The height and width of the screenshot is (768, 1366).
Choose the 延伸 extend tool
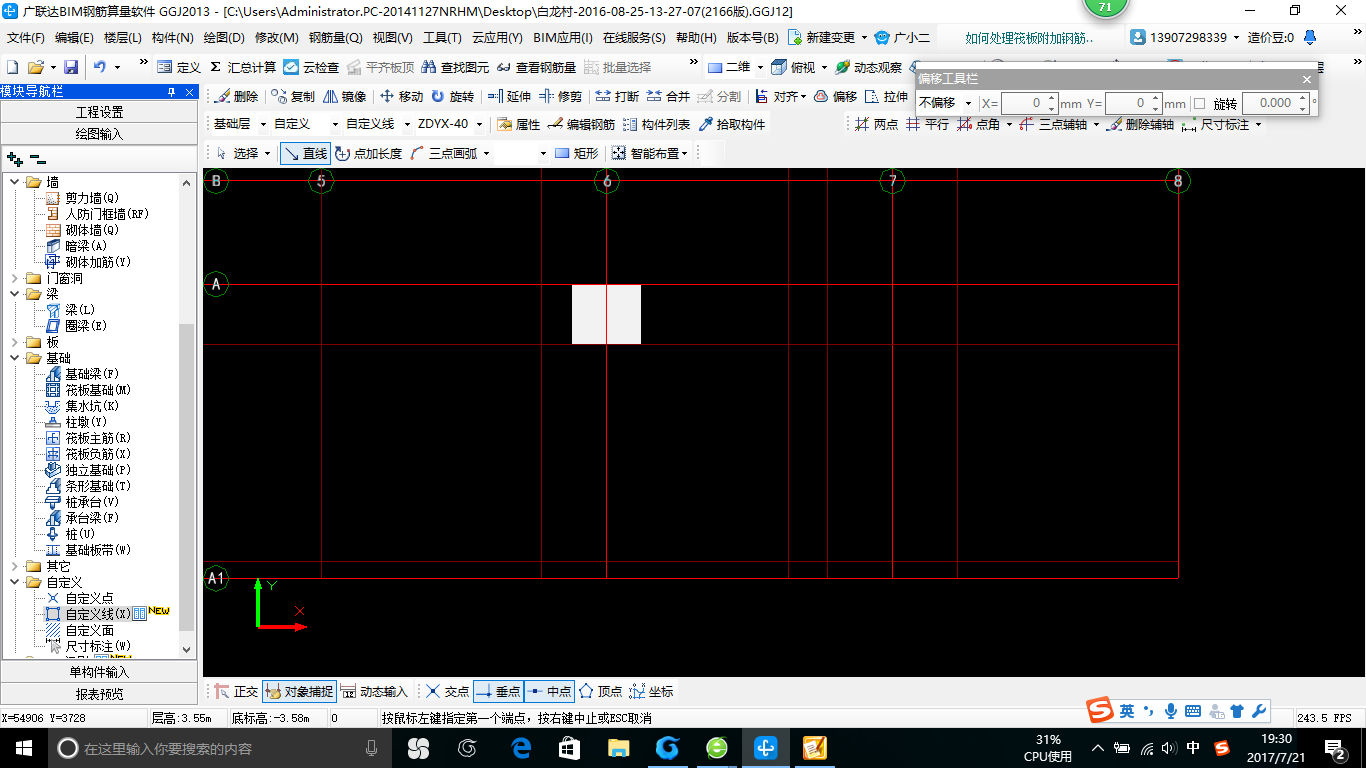click(510, 97)
